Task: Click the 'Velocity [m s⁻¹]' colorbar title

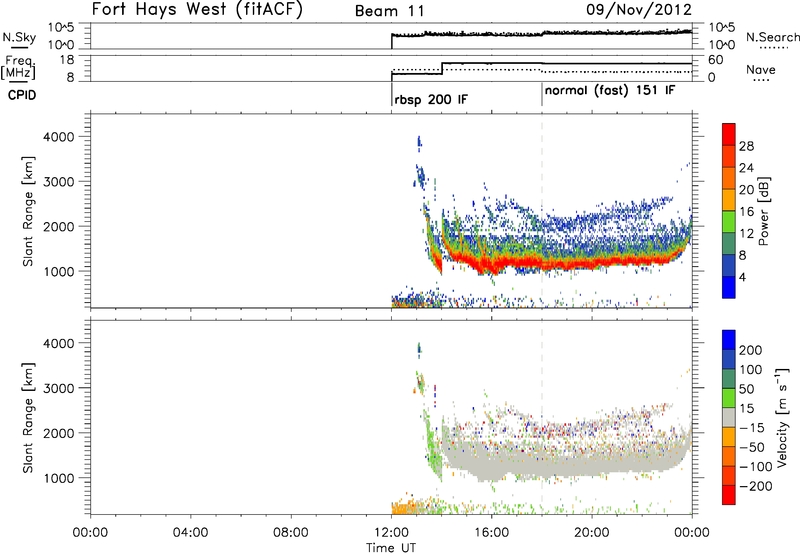Action: (782, 417)
